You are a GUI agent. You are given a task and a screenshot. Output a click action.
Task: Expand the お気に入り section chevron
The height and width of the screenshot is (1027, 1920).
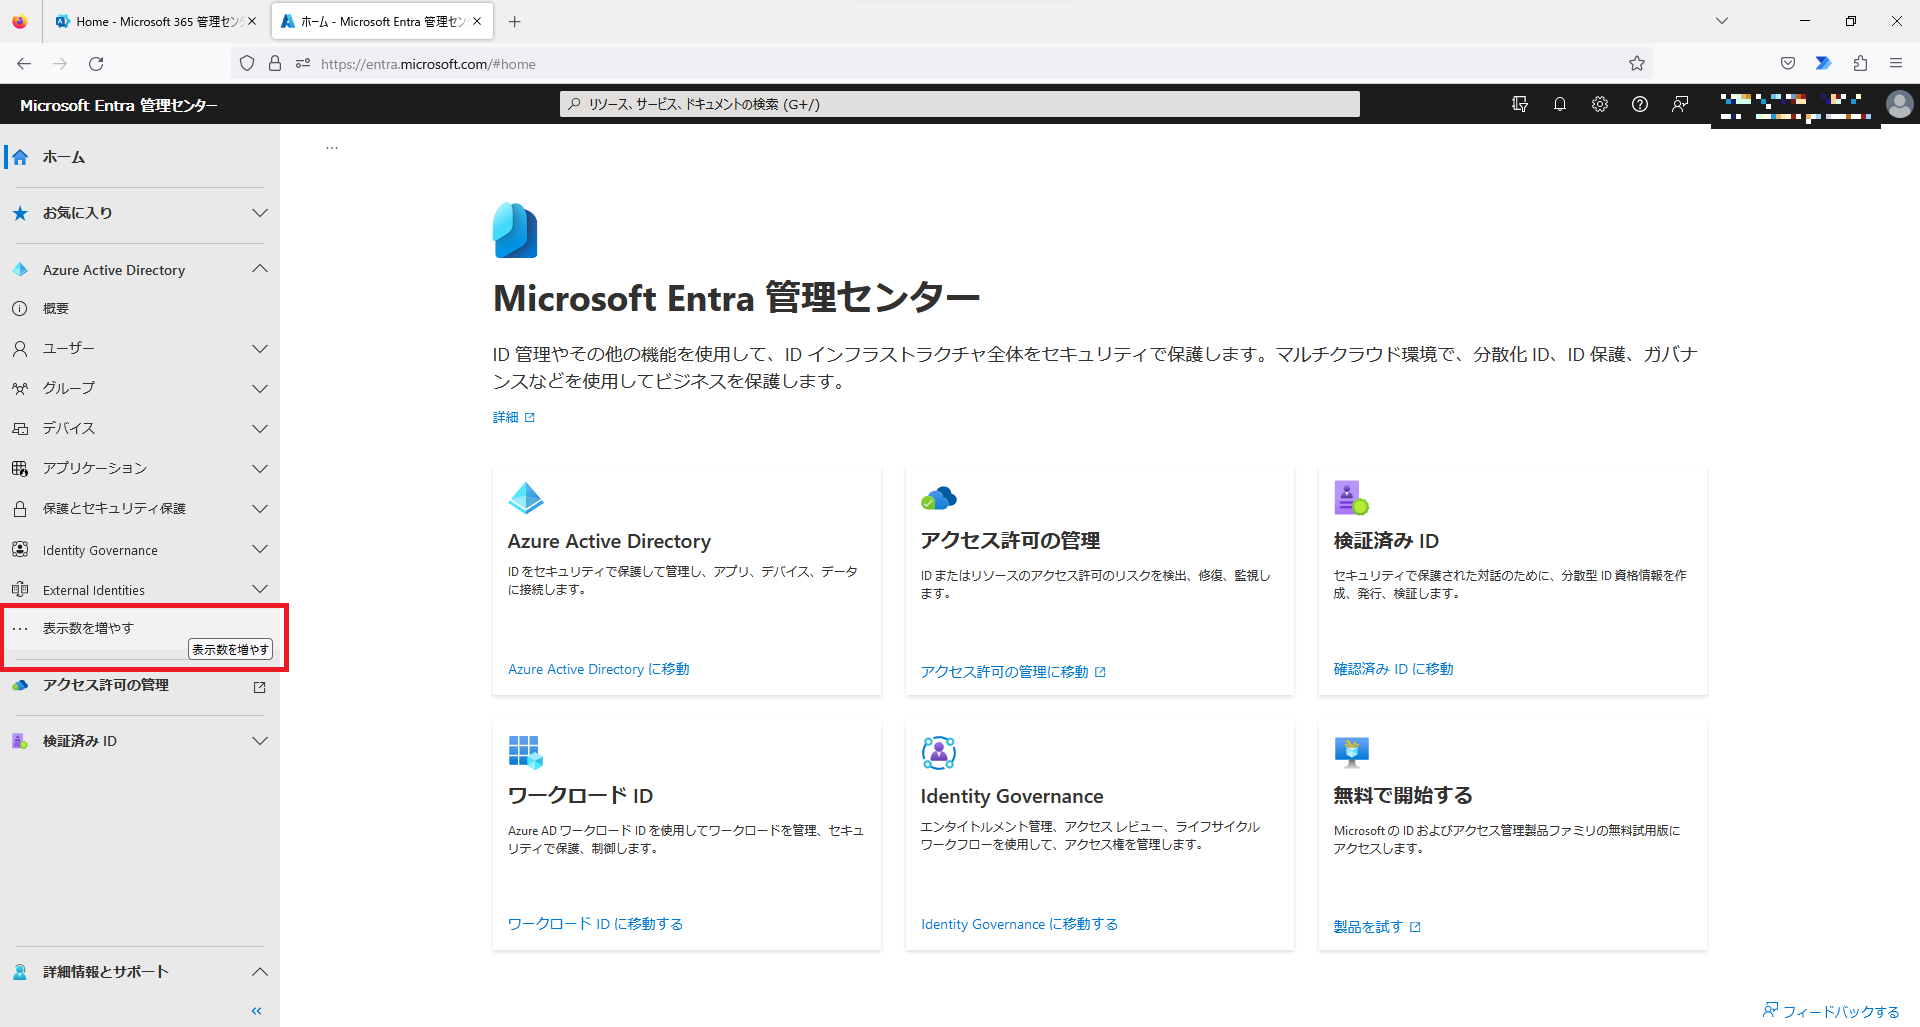tap(260, 213)
